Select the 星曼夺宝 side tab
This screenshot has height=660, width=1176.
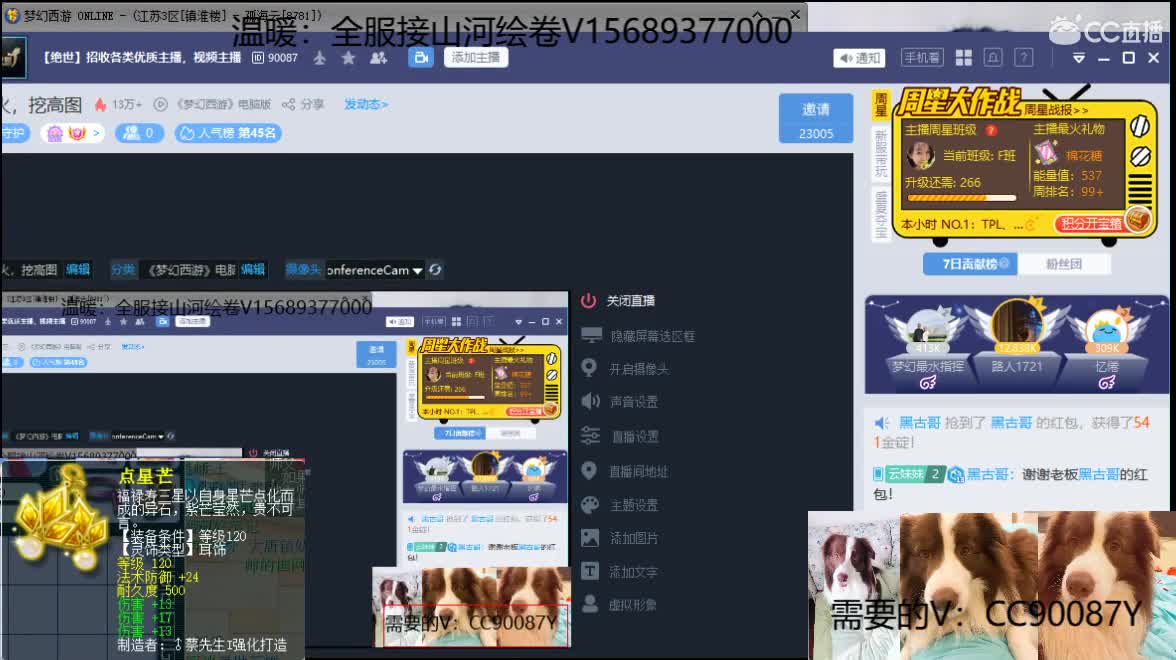(x=880, y=214)
